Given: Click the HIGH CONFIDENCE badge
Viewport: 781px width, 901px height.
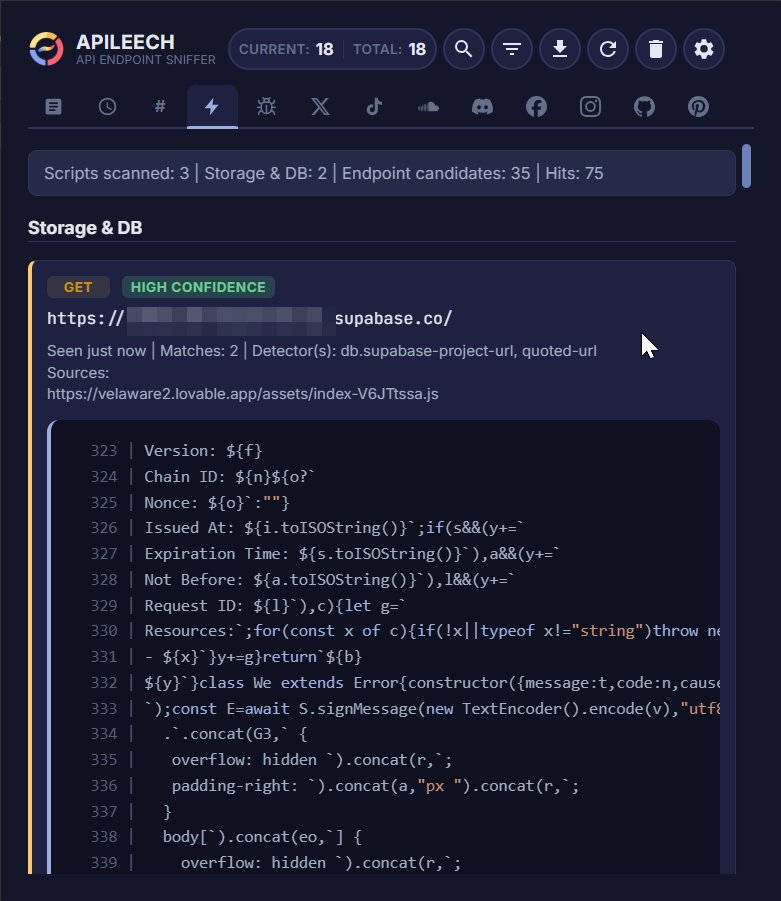Looking at the screenshot, I should click(198, 287).
